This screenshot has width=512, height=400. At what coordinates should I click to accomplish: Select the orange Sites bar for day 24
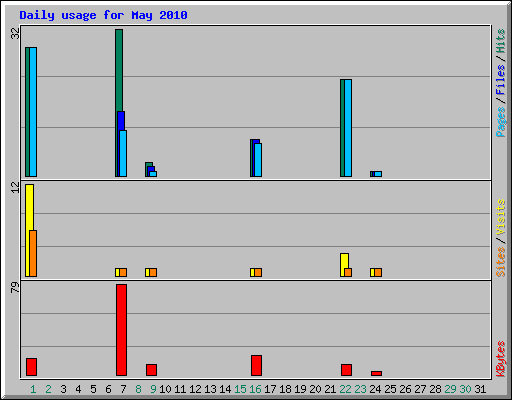pos(378,272)
